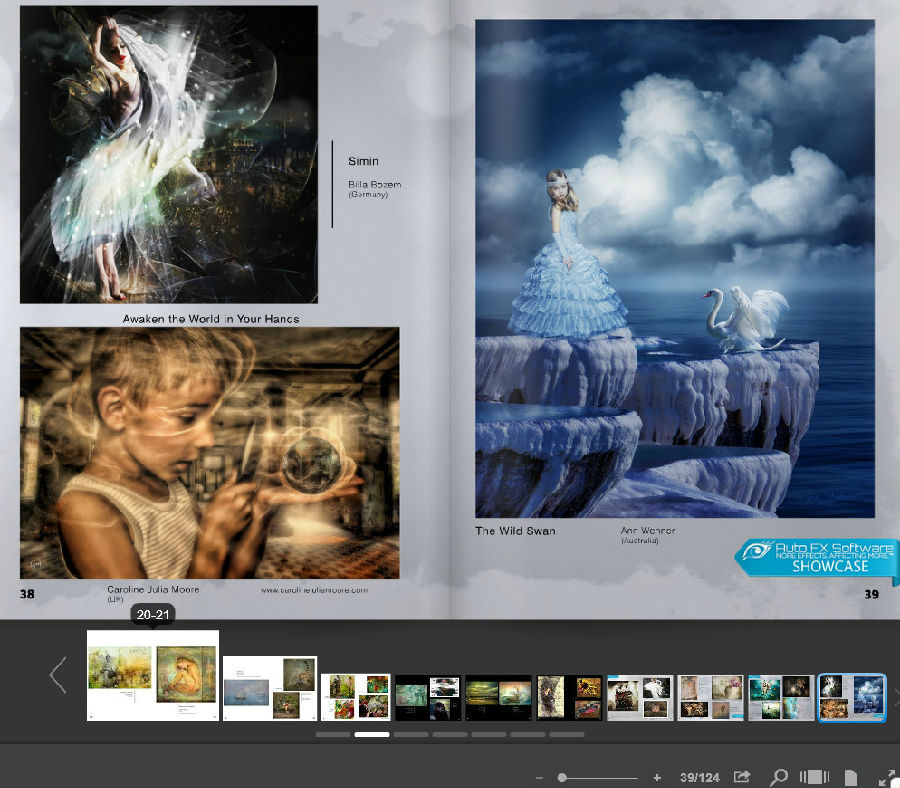Screen dimensions: 900x788
Task: Enter fullscreen with the expand arrows icon
Action: 889,777
